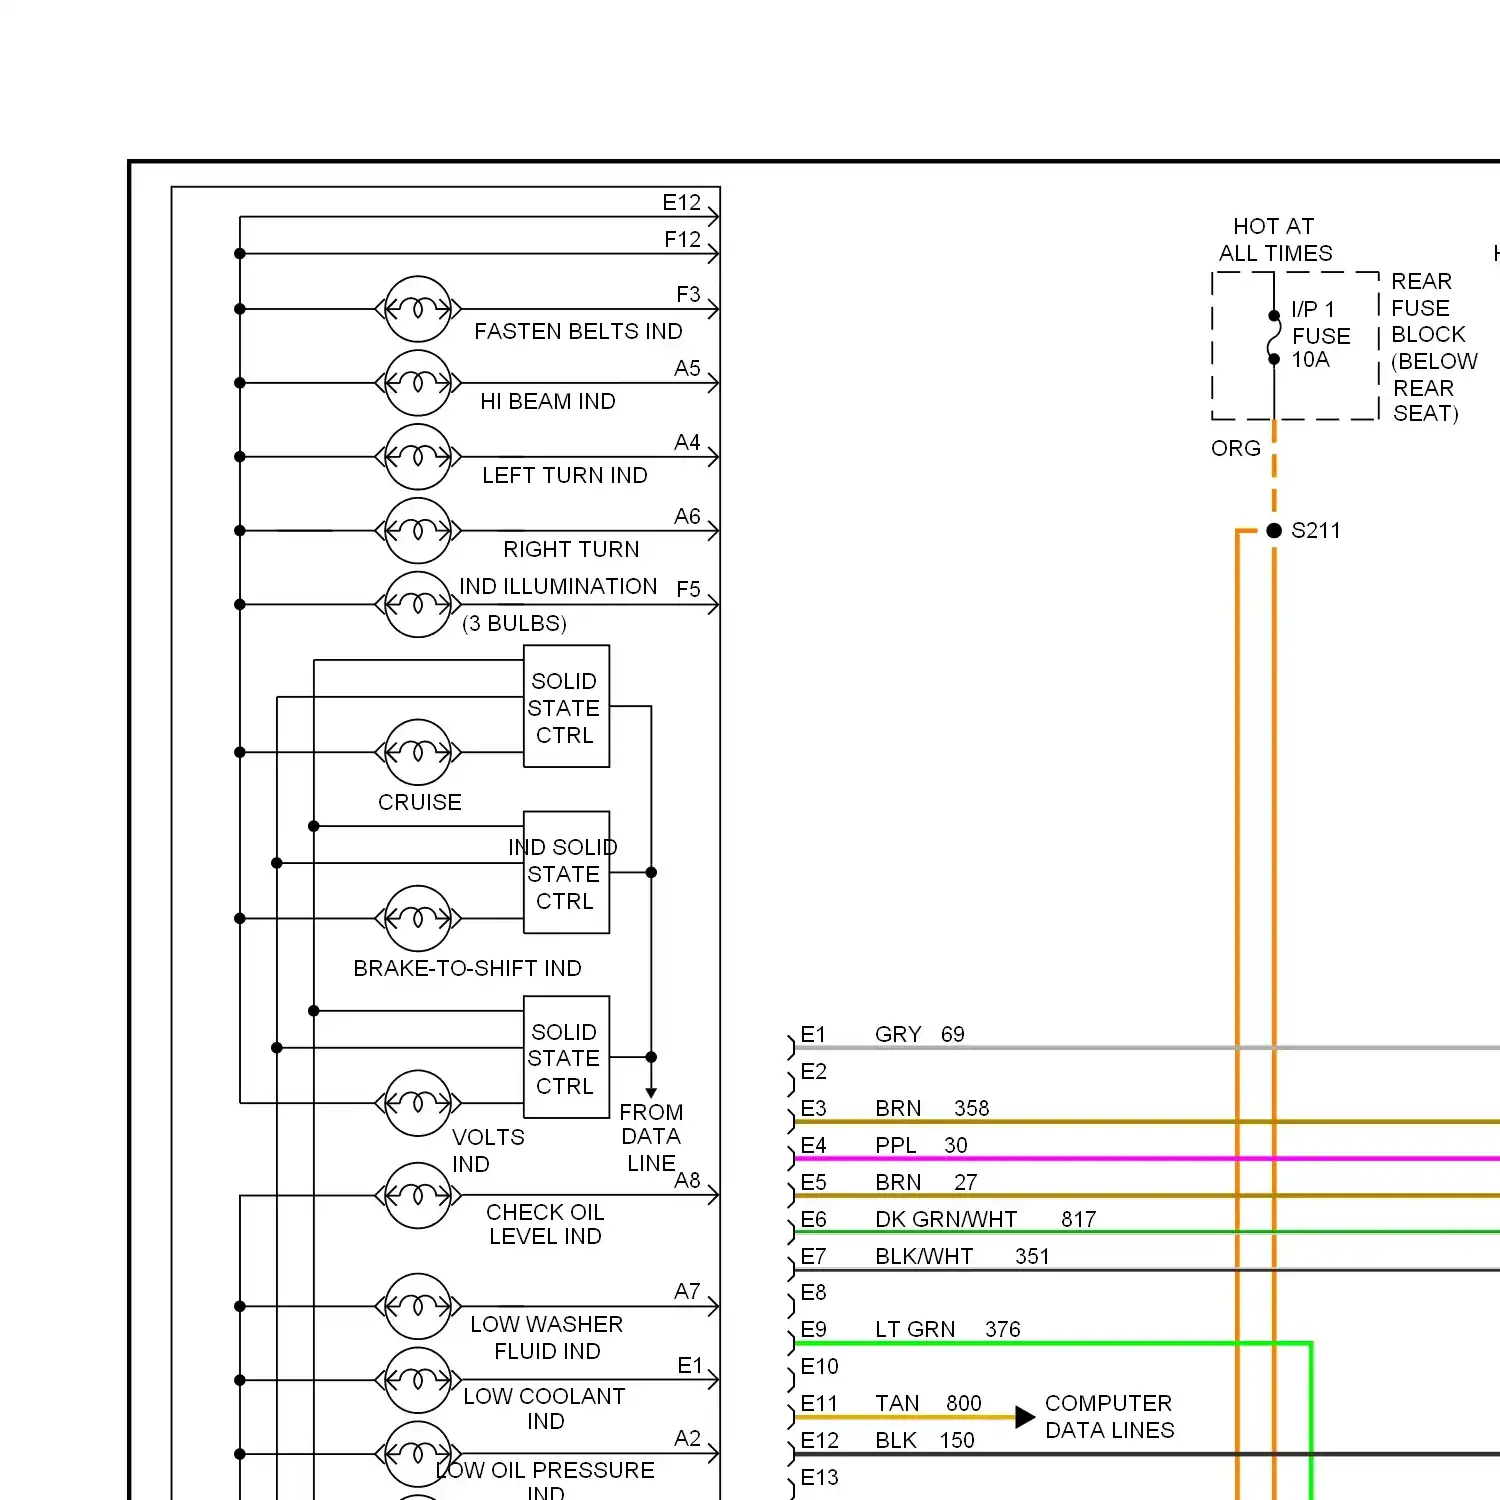
Task: Click the 'I/P 1 FUSE 10A' label
Action: coord(1321,334)
